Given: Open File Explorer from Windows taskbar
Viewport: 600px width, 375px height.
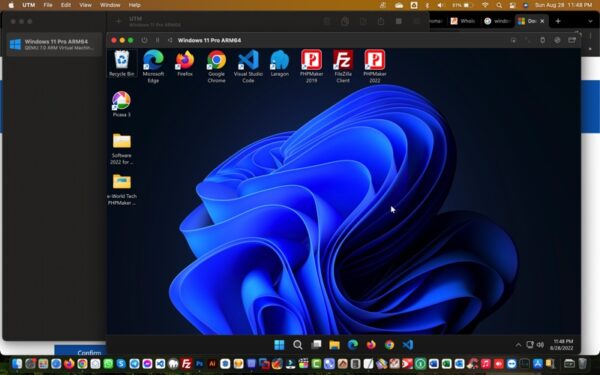Looking at the screenshot, I should click(334, 345).
